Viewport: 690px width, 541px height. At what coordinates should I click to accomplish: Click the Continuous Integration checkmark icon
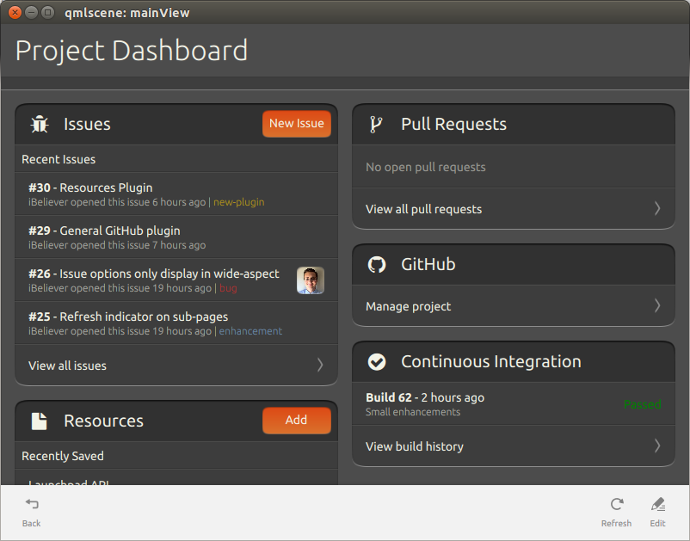377,362
